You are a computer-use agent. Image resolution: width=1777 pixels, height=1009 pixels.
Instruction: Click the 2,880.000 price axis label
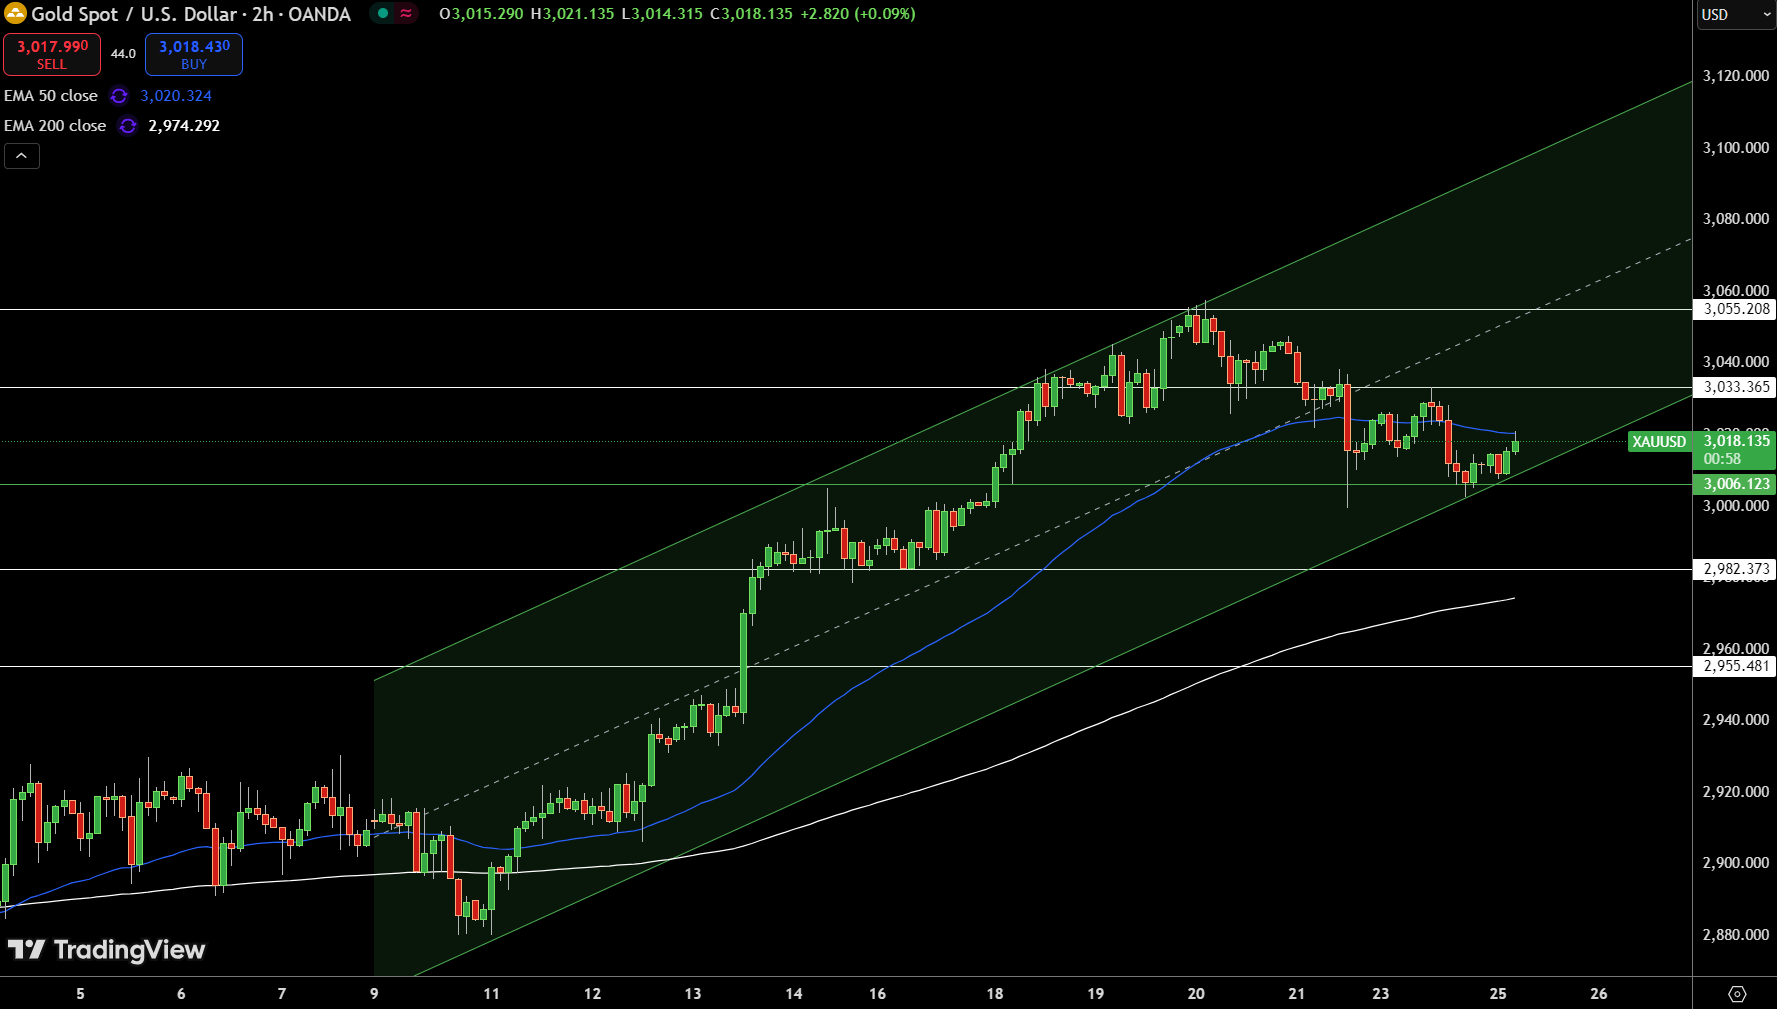pos(1736,935)
